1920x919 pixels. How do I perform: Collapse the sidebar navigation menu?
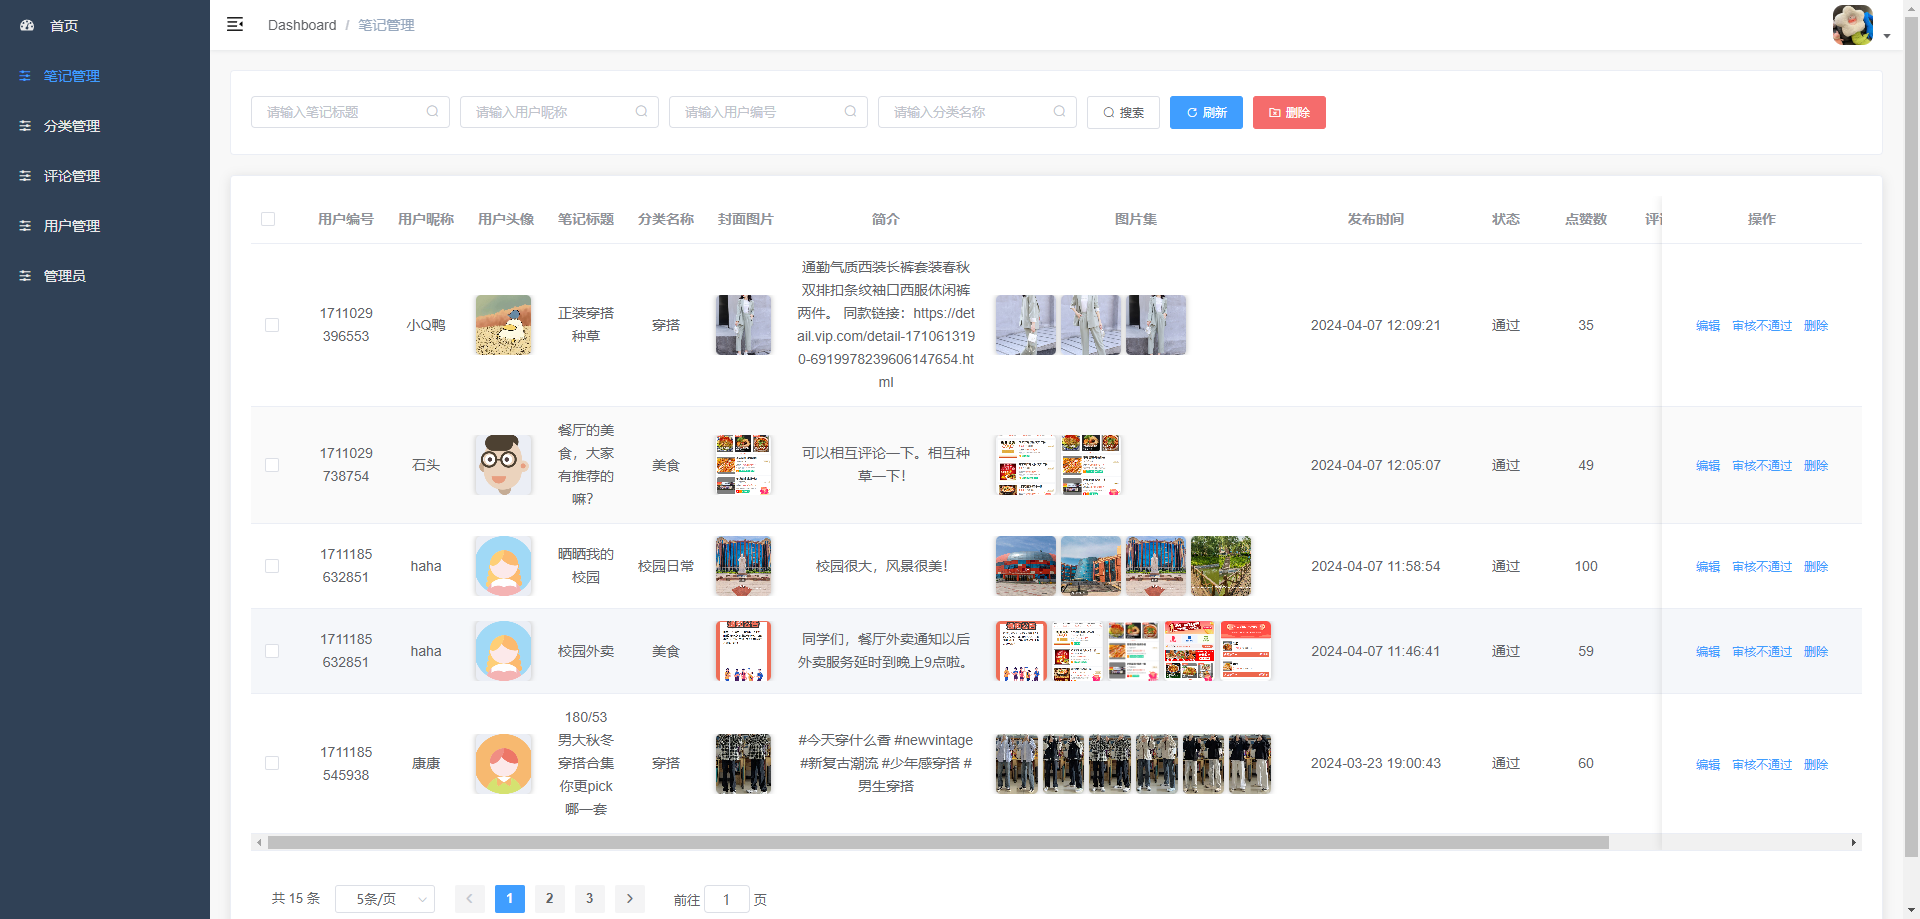[235, 24]
